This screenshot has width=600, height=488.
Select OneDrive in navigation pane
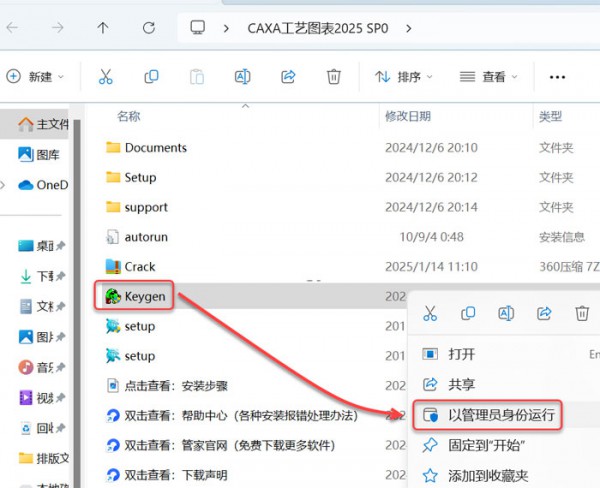tap(43, 185)
